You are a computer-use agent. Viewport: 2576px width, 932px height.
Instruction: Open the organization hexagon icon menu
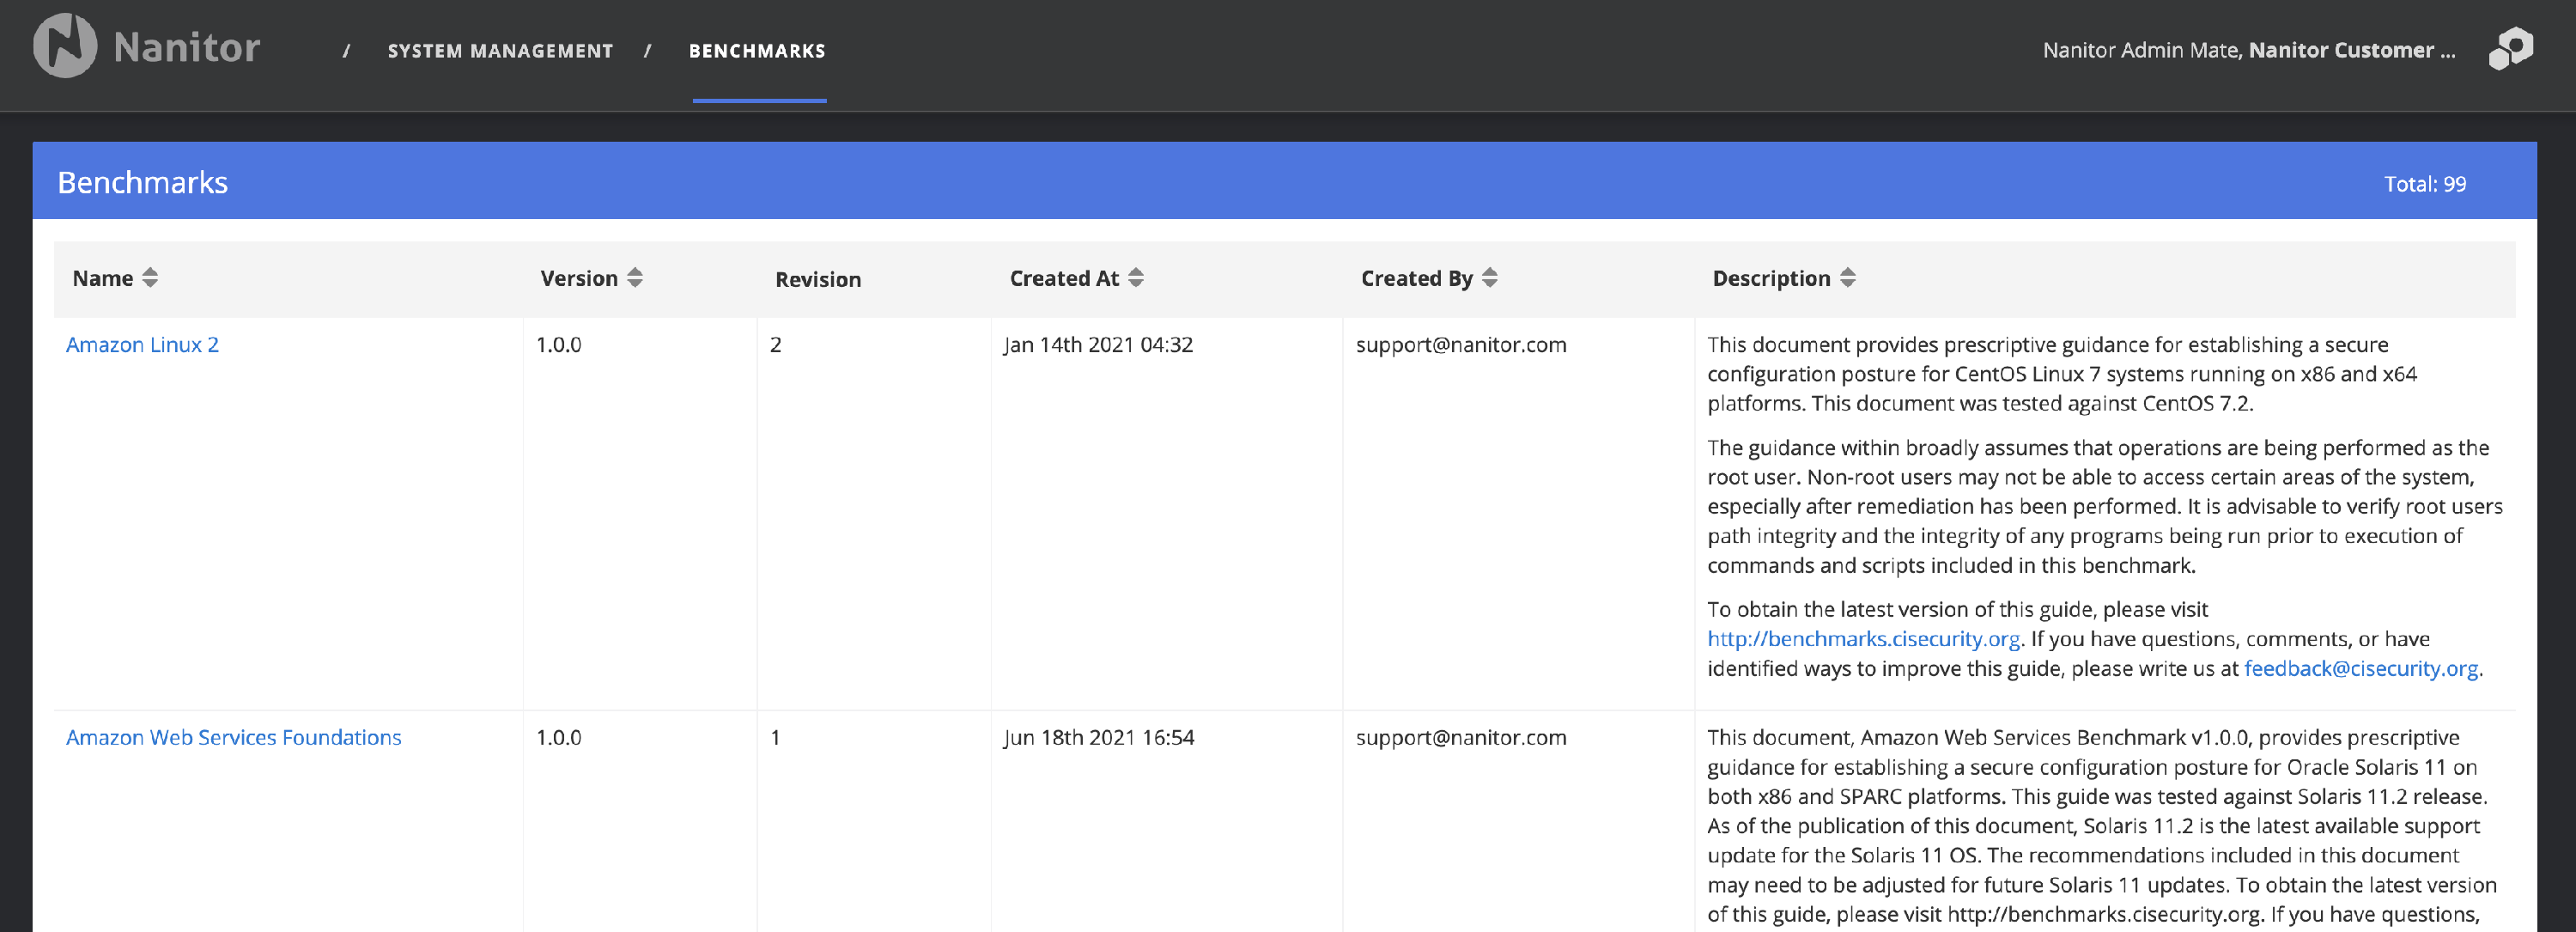2510,48
